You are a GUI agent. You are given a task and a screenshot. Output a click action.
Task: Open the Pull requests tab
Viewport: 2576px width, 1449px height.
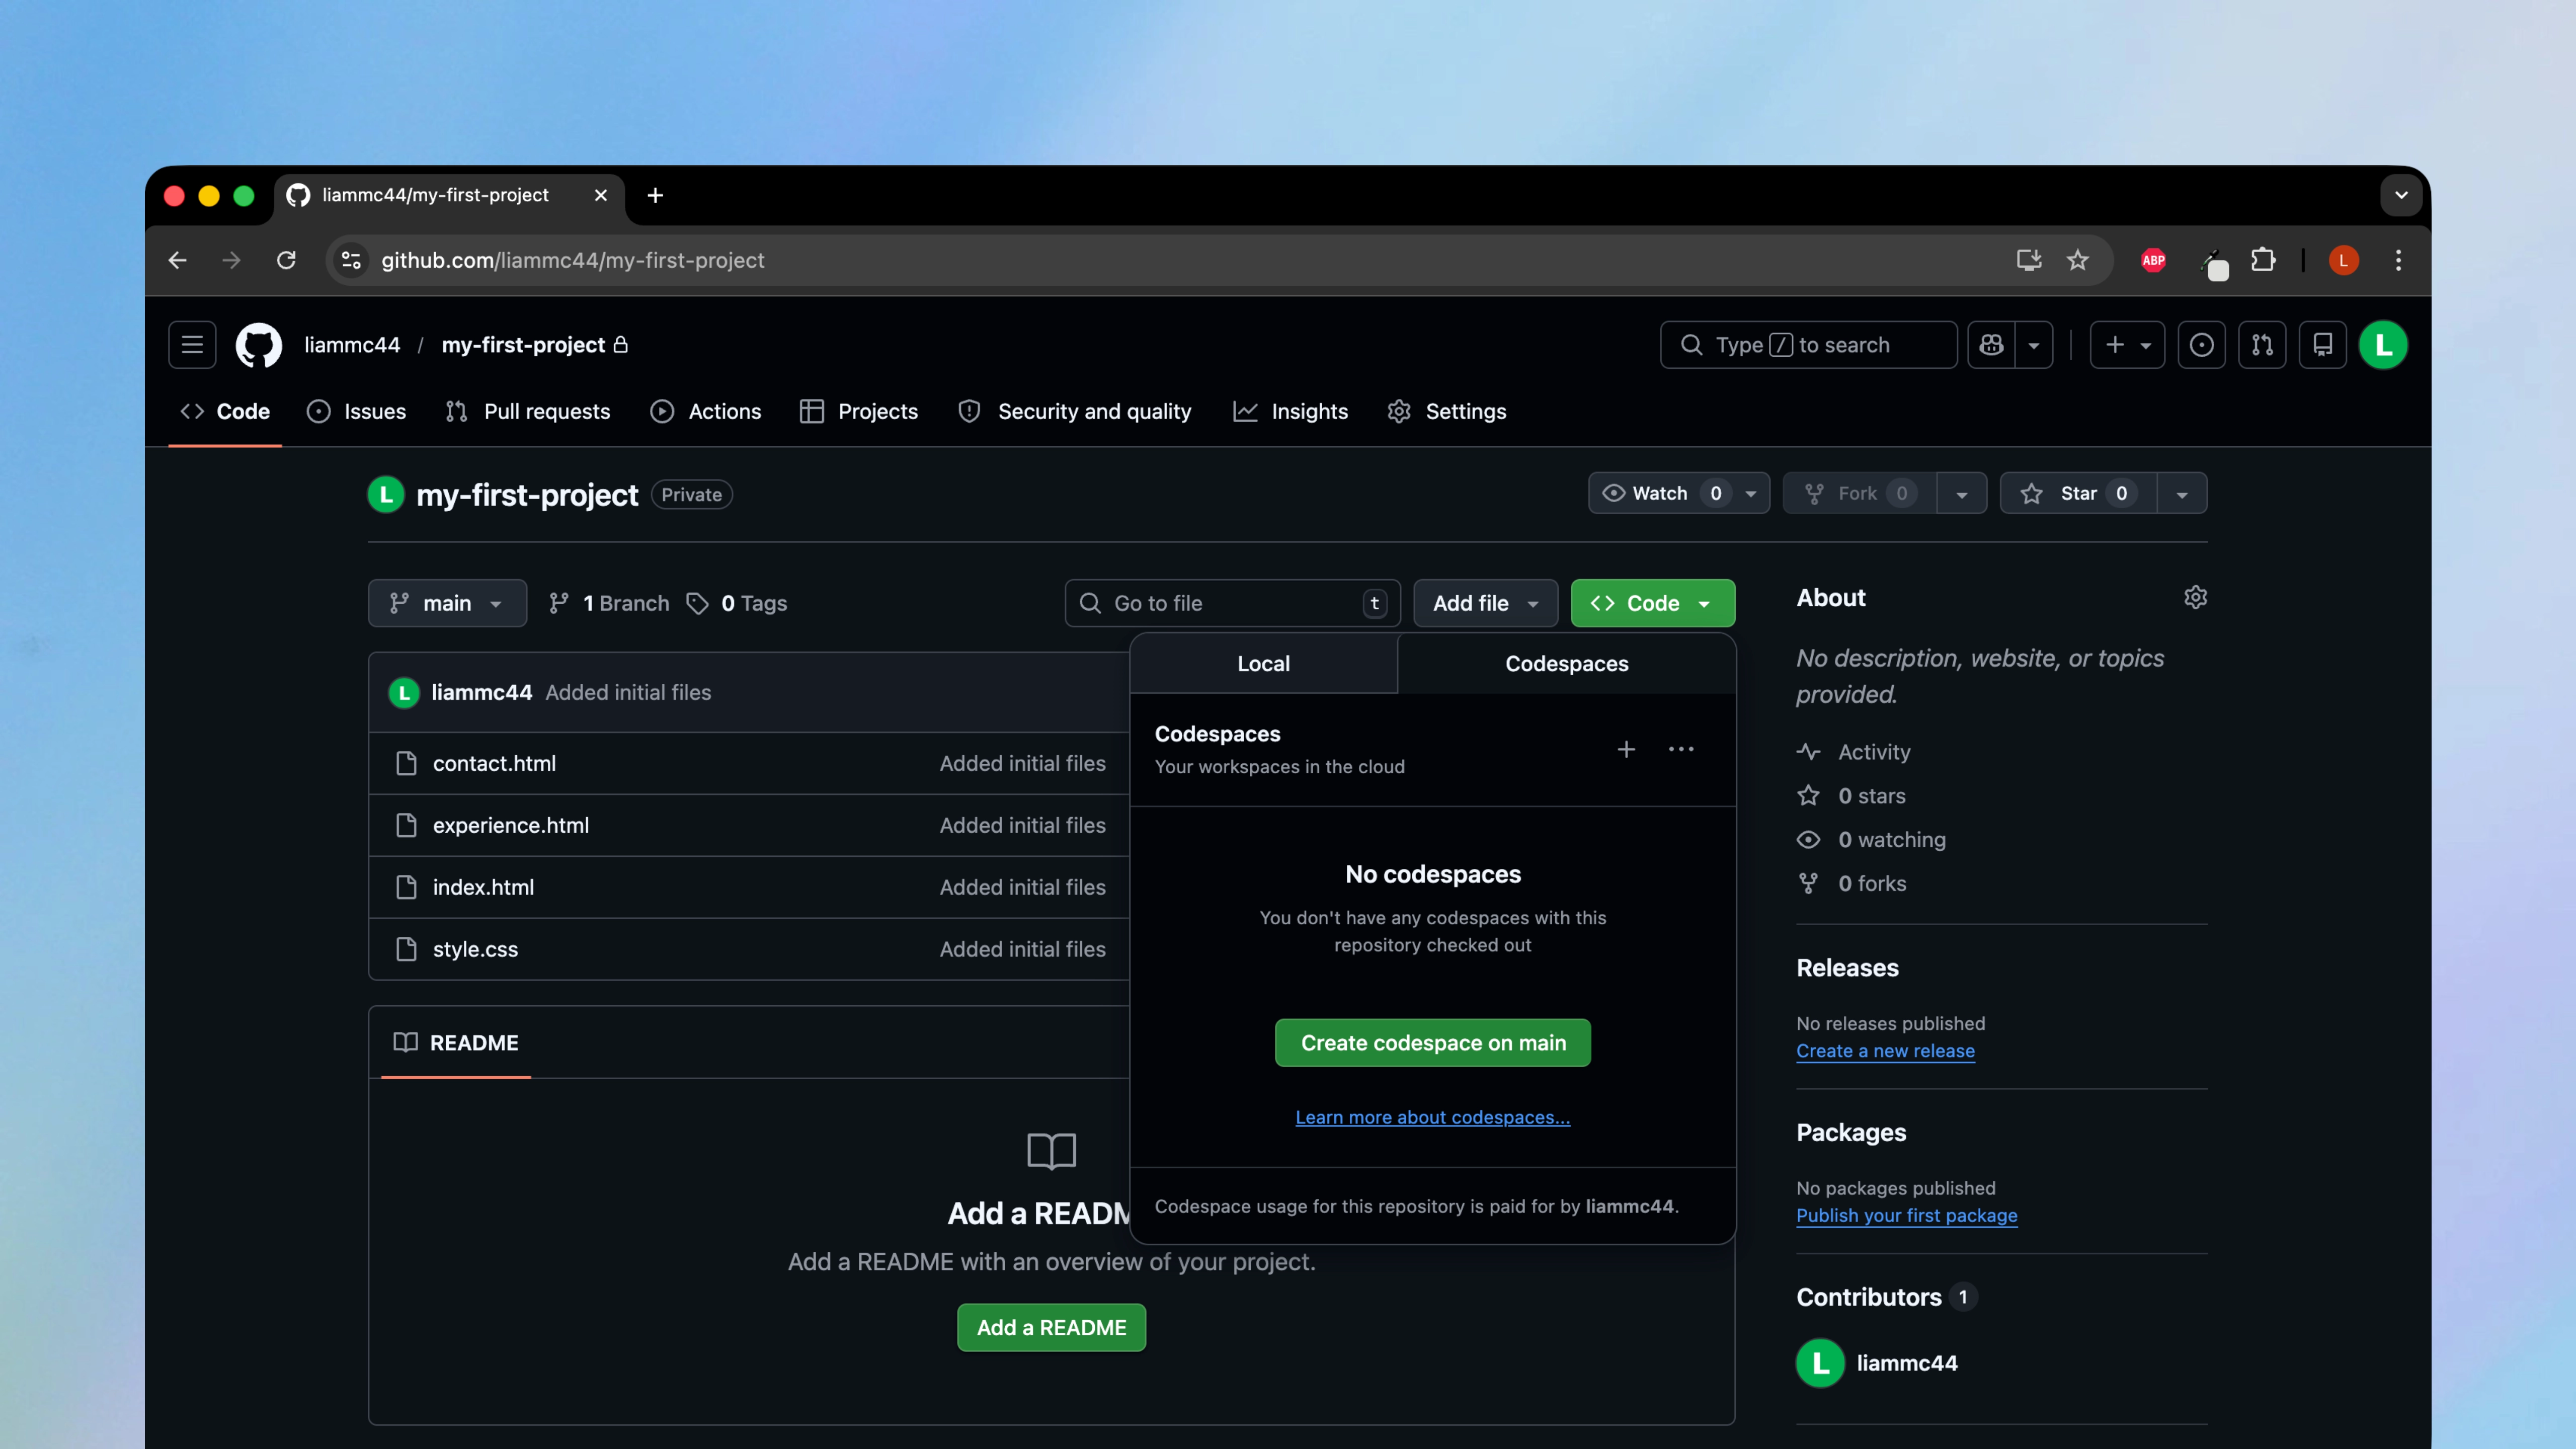pos(528,411)
